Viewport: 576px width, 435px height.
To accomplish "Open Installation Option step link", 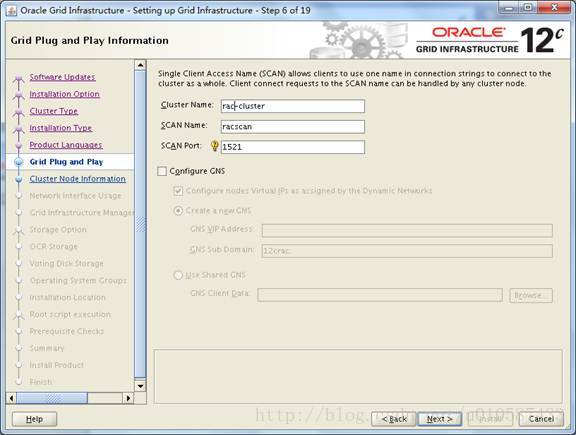I will tap(65, 94).
